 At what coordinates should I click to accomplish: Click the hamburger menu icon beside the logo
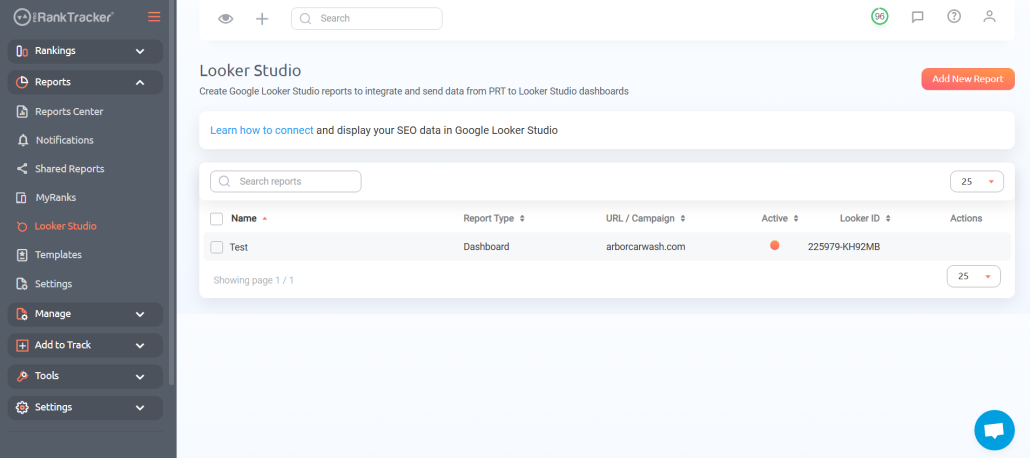pyautogui.click(x=154, y=17)
